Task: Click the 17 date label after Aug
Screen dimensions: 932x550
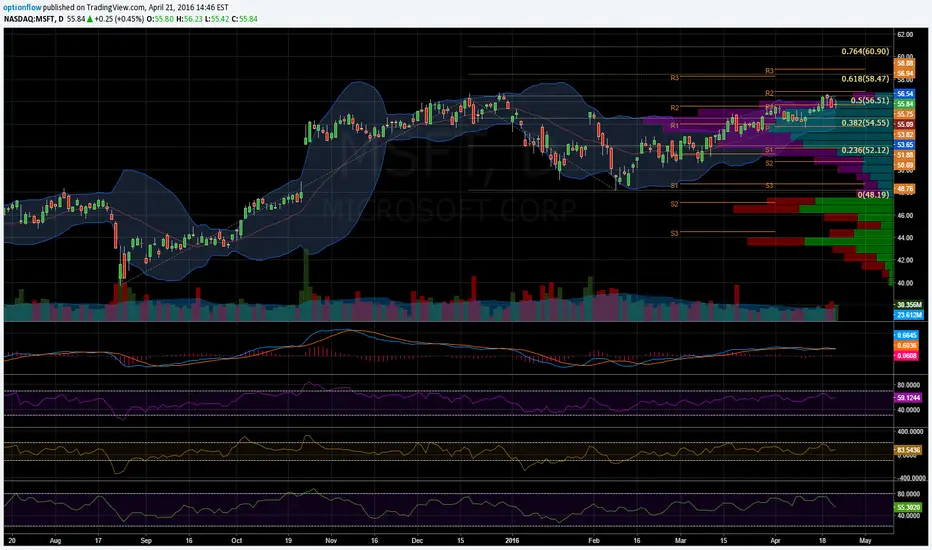Action: 98,541
